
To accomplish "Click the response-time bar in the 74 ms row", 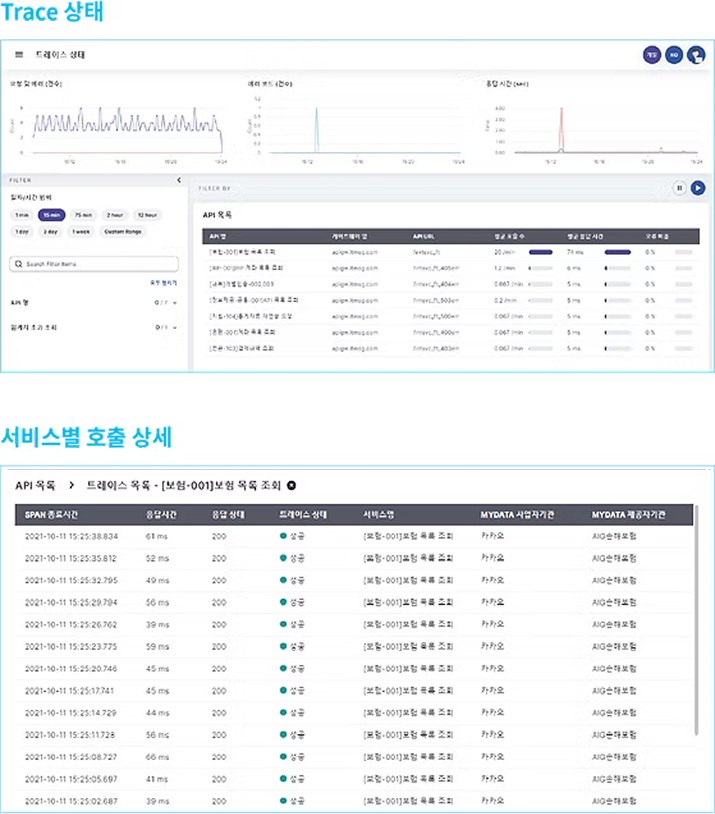I will [x=618, y=252].
